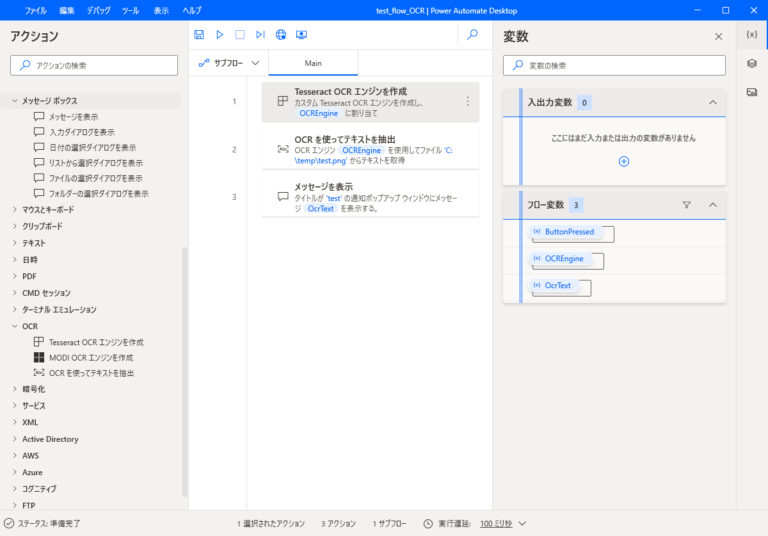Select フォルダーの選択ダイアログを表示 action
Viewport: 768px width, 536px height.
[91, 194]
